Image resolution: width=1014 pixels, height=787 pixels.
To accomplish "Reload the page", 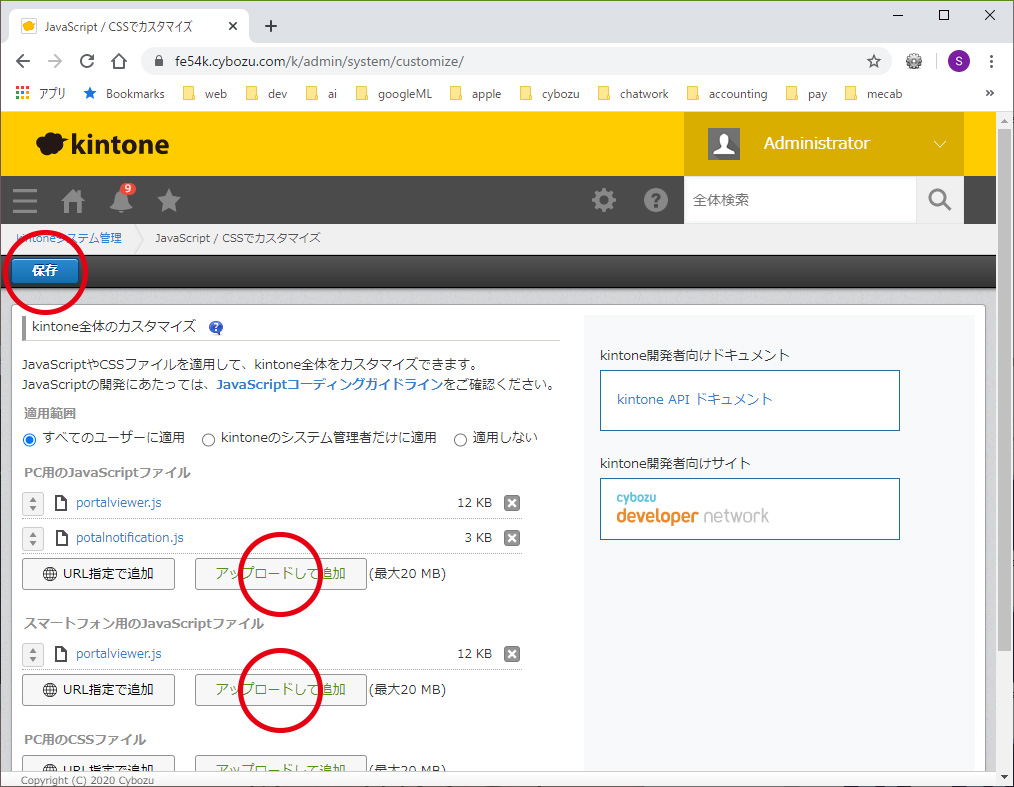I will coord(87,61).
